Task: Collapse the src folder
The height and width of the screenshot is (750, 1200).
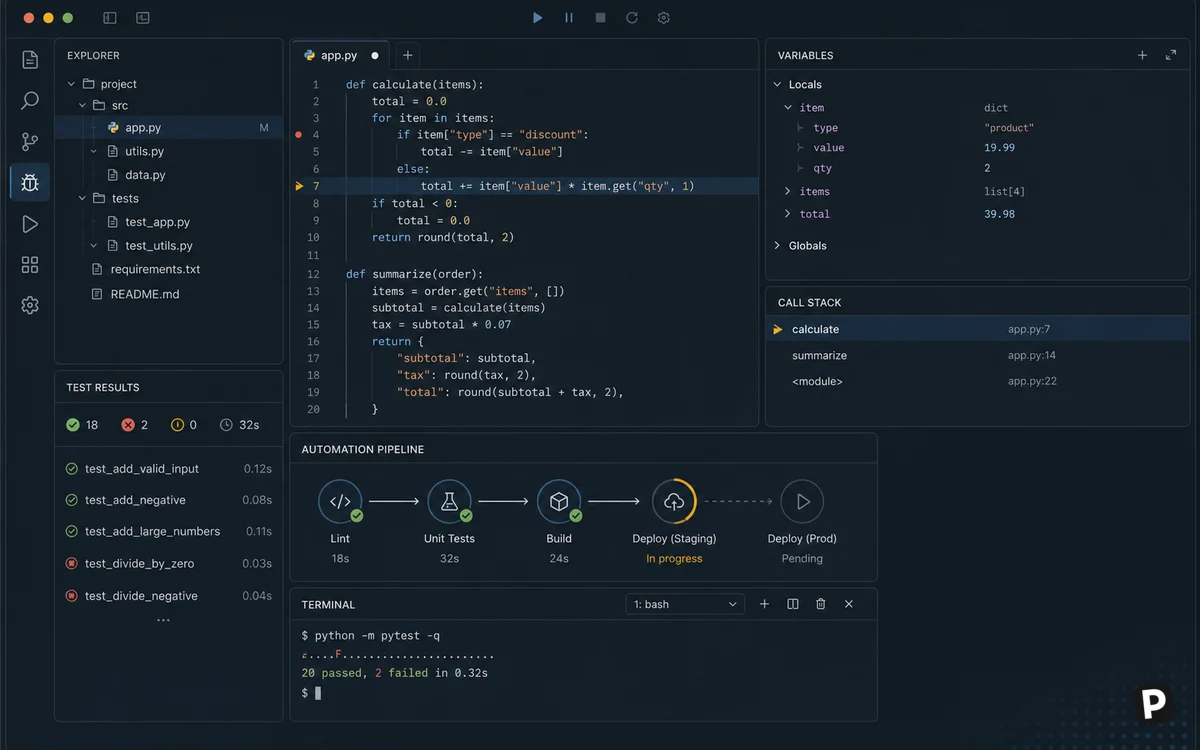Action: [x=83, y=105]
